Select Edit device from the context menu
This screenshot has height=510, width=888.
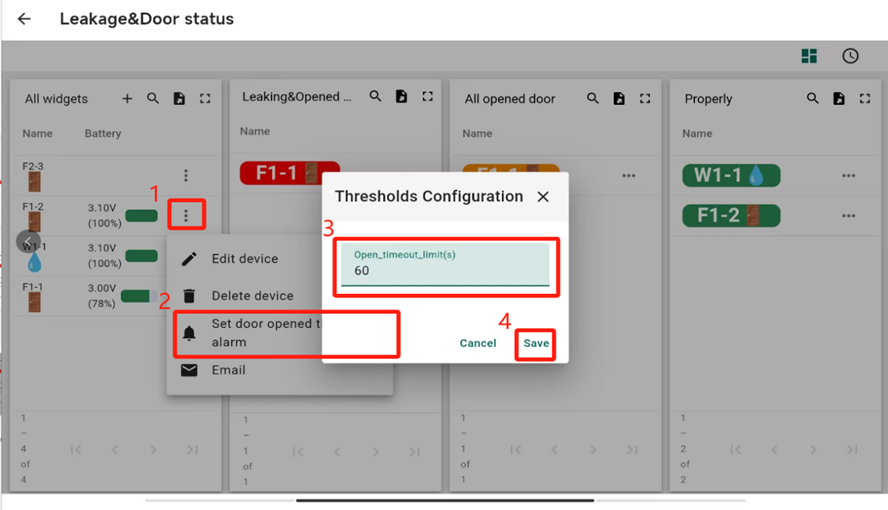tap(245, 259)
